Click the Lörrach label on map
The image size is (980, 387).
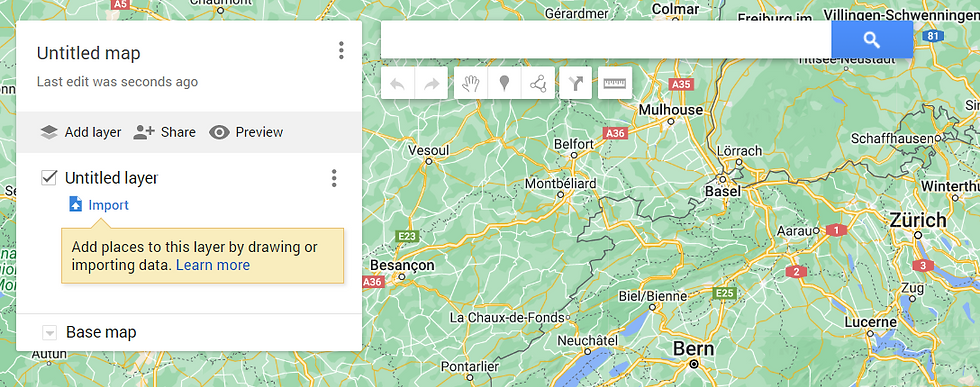pos(739,151)
